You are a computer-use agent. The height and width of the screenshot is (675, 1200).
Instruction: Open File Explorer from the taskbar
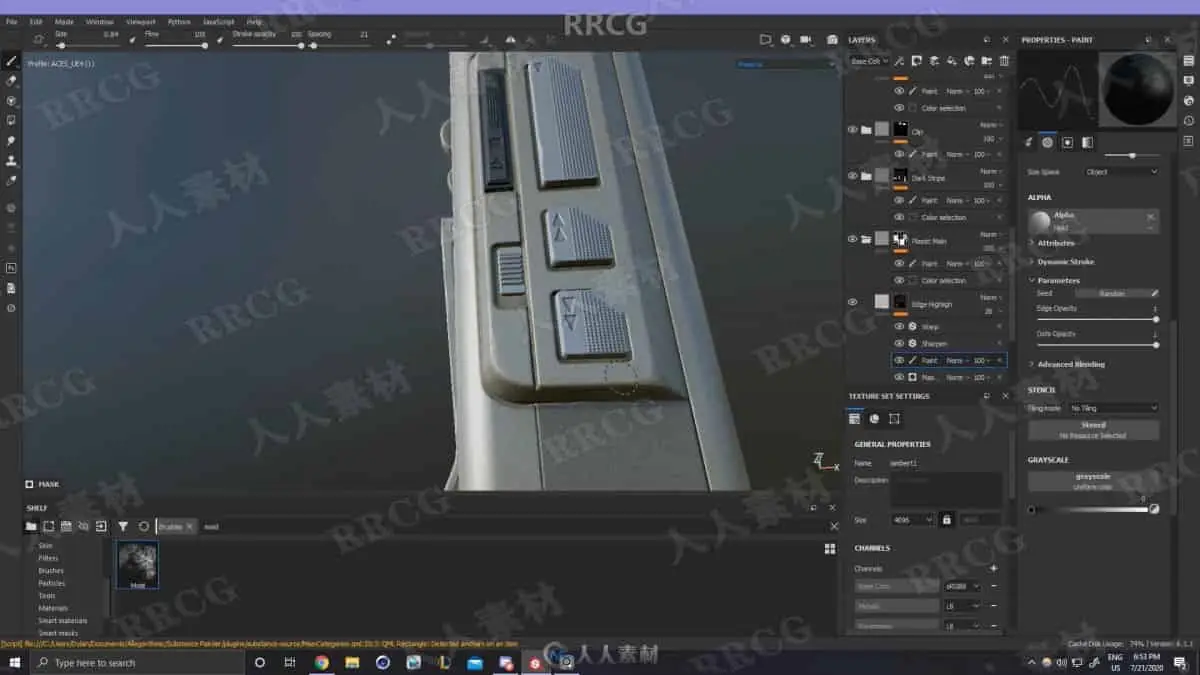(352, 662)
